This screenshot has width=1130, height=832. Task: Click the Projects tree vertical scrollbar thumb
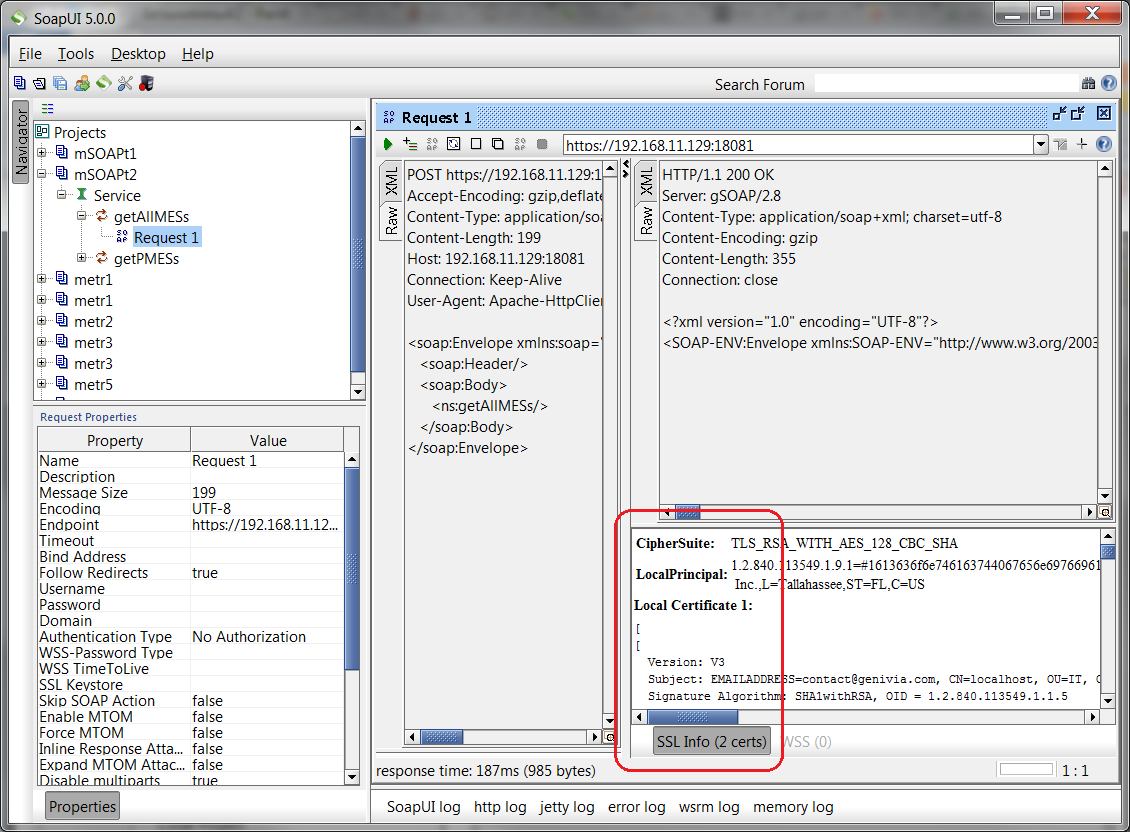(357, 254)
